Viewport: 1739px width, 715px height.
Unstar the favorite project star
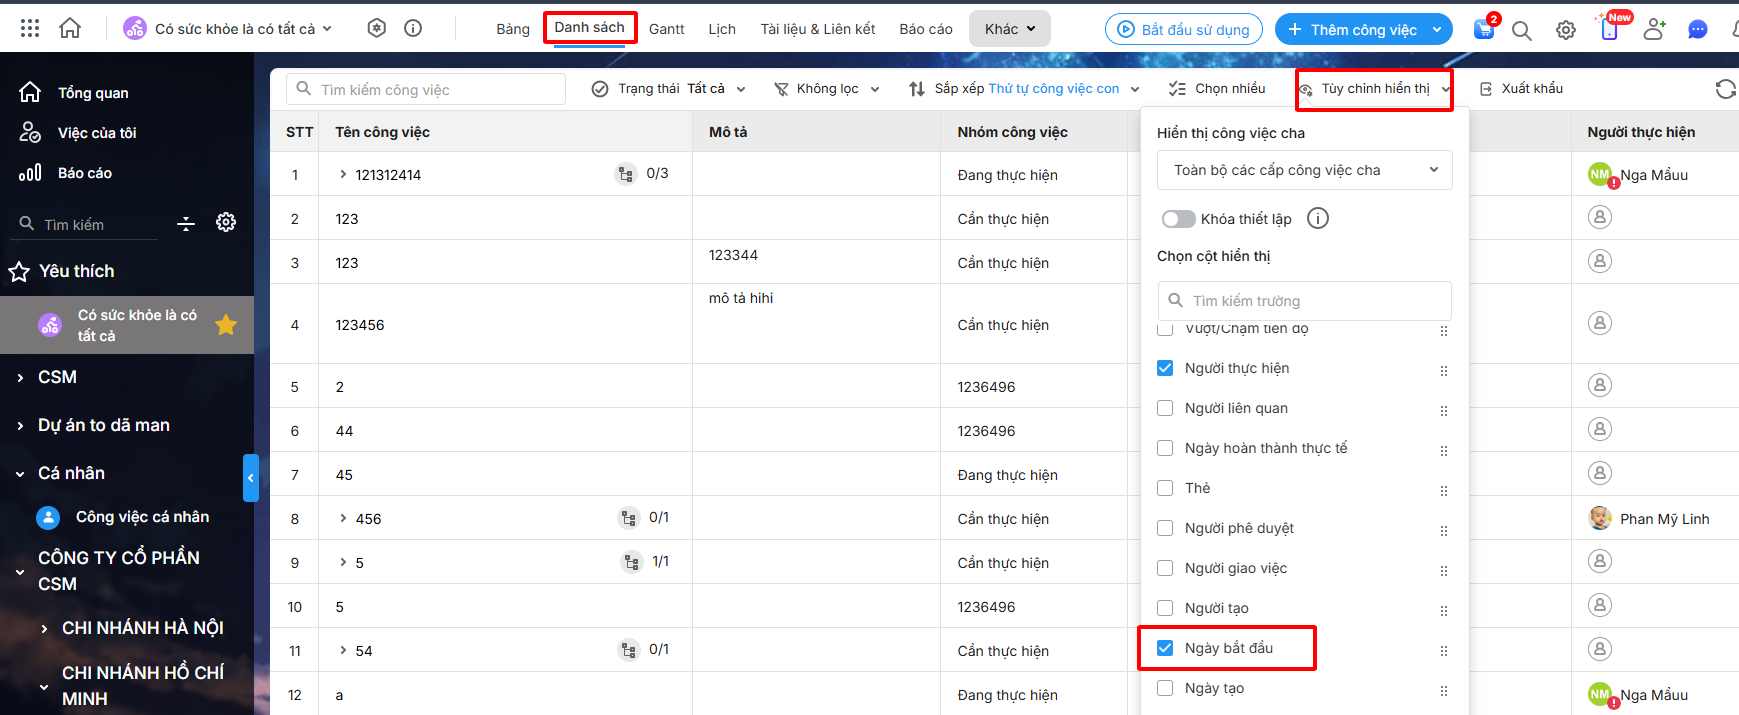pos(226,325)
